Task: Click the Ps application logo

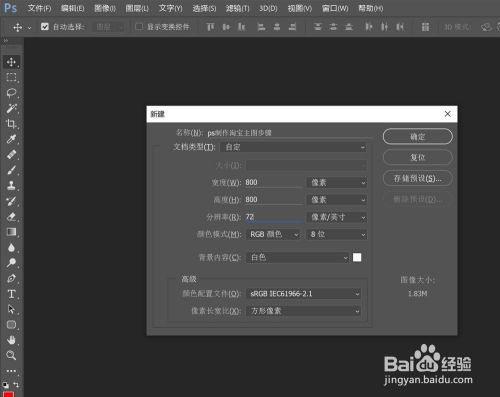Action: point(10,7)
